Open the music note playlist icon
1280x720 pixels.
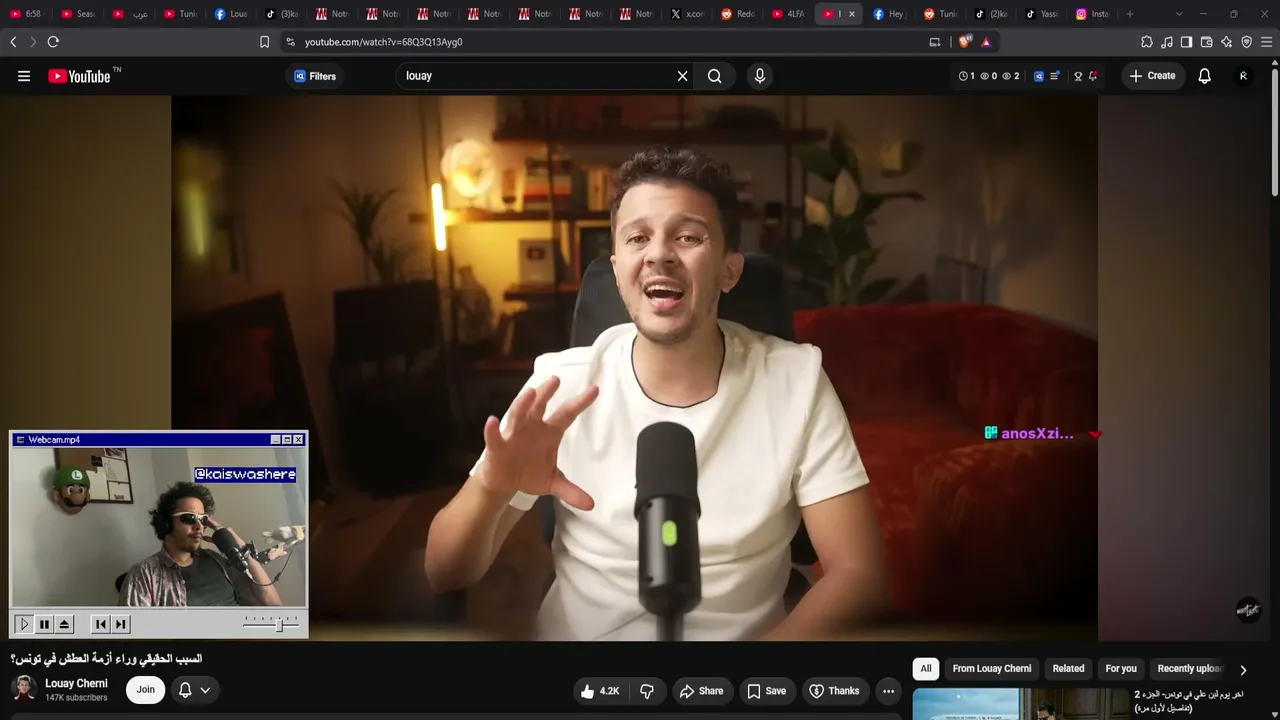click(1167, 42)
